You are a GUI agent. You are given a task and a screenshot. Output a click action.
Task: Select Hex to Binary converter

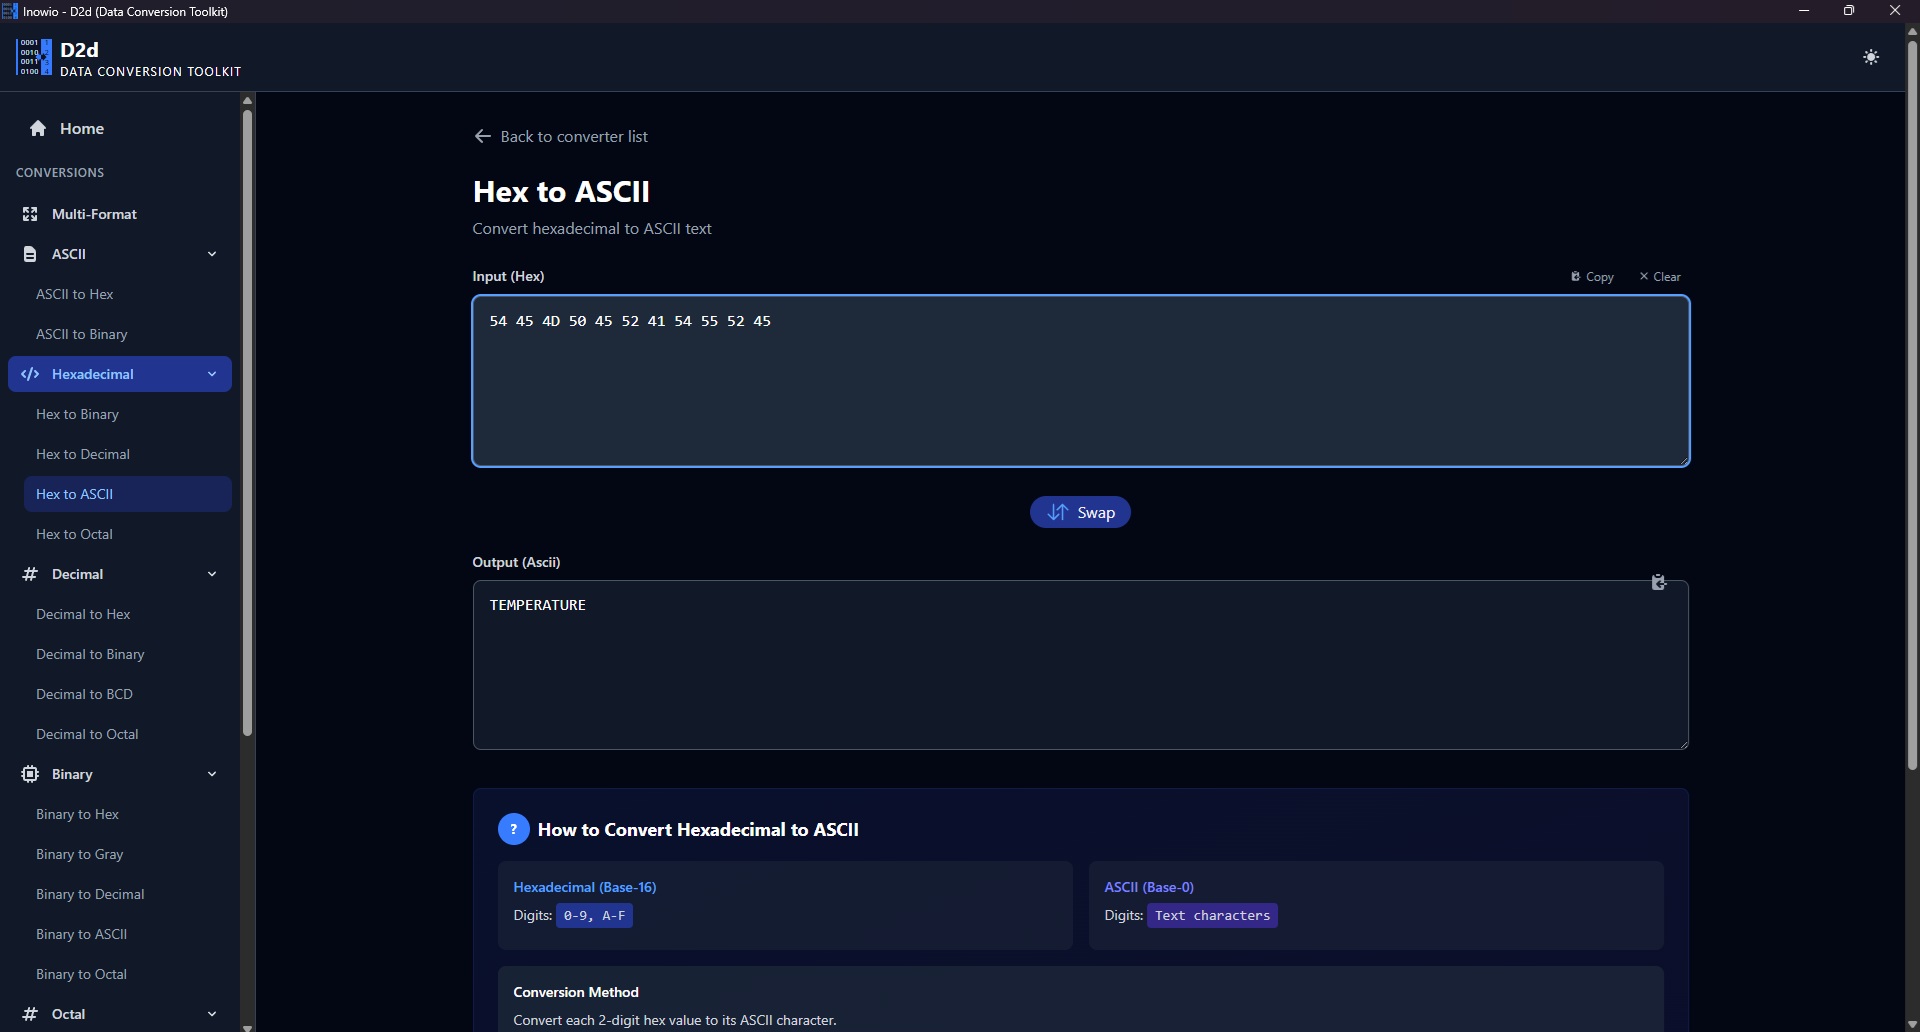point(128,414)
